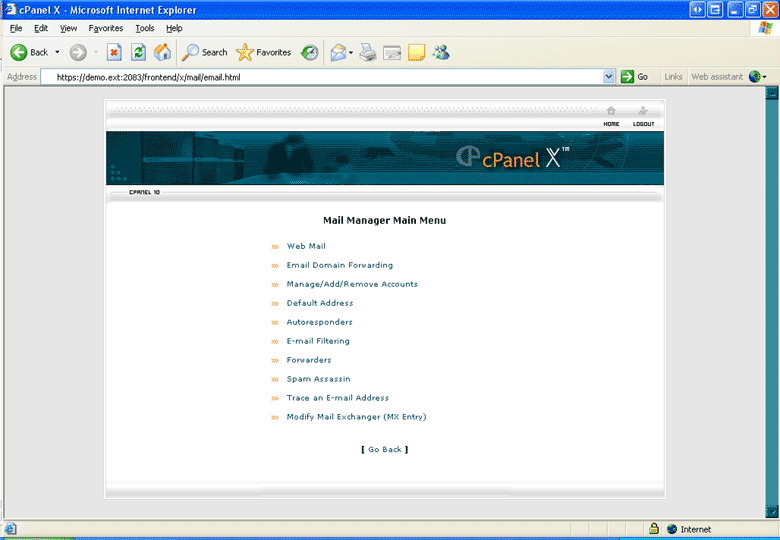
Task: Open the Favorites menu
Action: pyautogui.click(x=105, y=28)
